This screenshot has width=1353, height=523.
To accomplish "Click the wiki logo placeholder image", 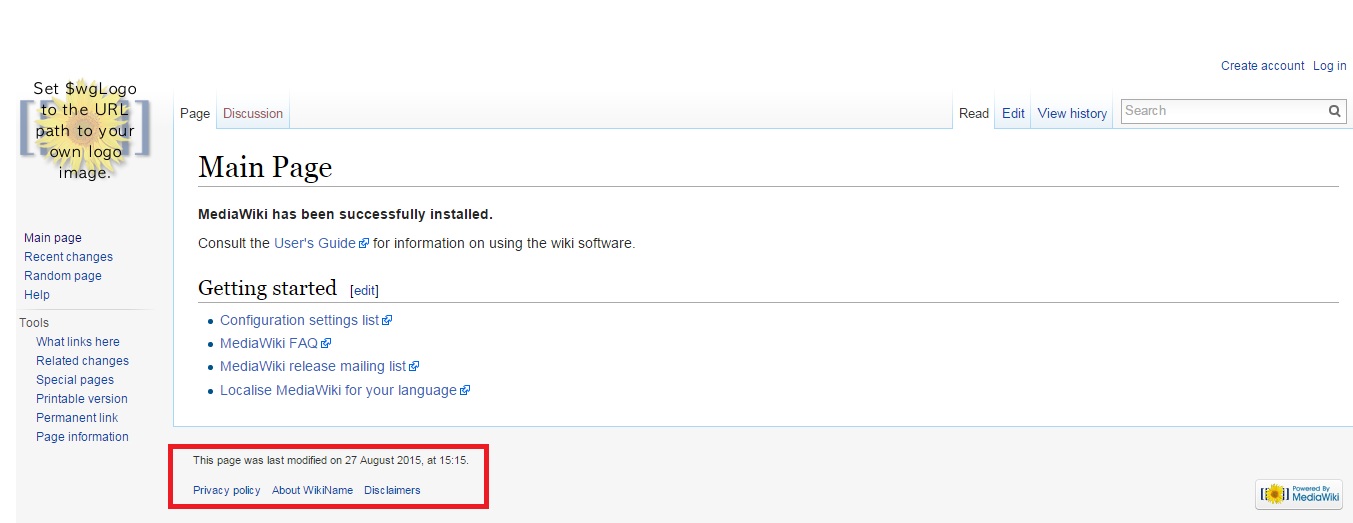I will 85,130.
